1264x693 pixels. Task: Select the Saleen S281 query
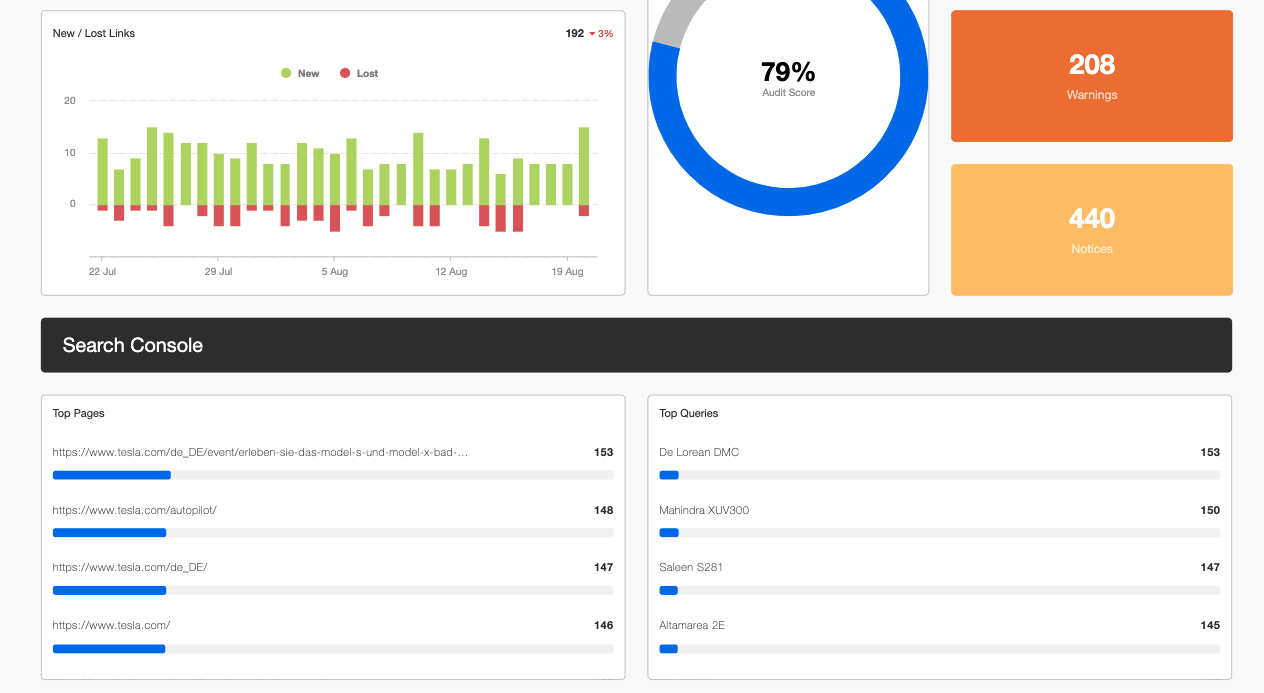(x=691, y=567)
